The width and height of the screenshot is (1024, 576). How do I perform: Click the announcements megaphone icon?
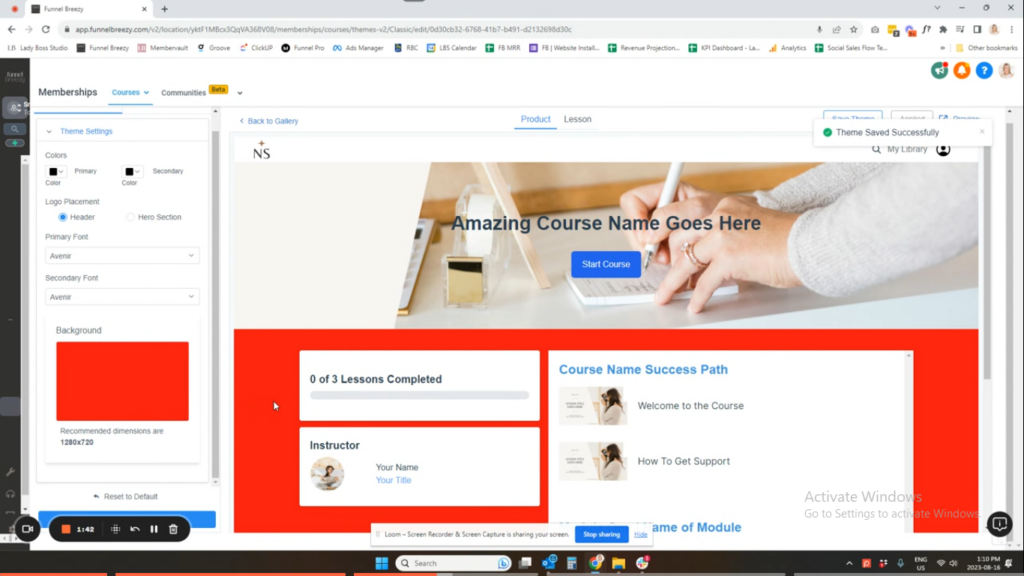pyautogui.click(x=939, y=70)
